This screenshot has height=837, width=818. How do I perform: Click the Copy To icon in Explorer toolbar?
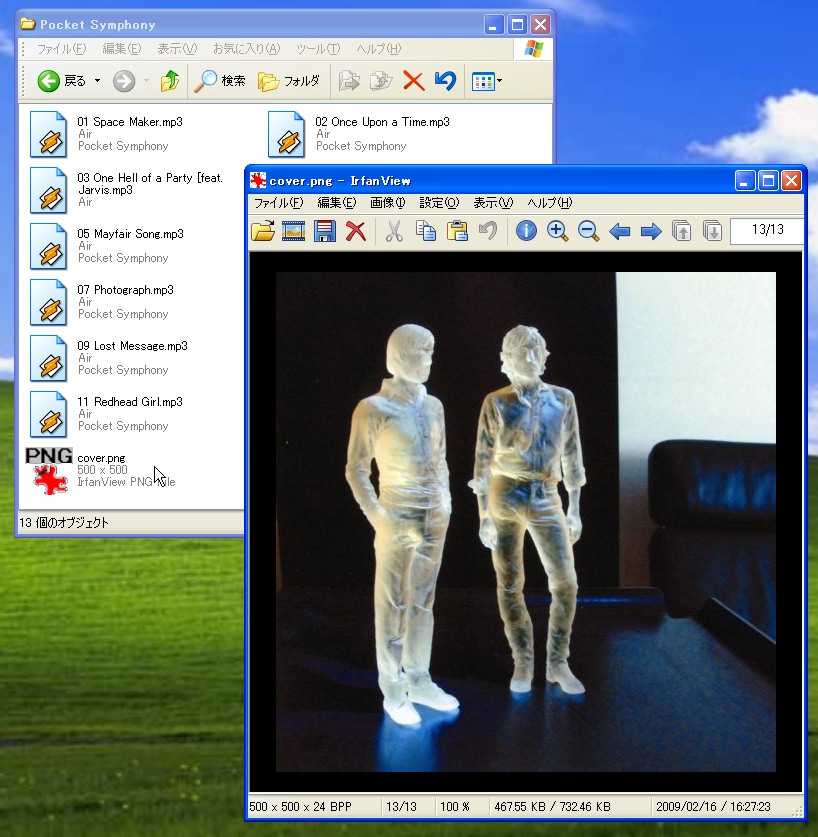pos(381,81)
